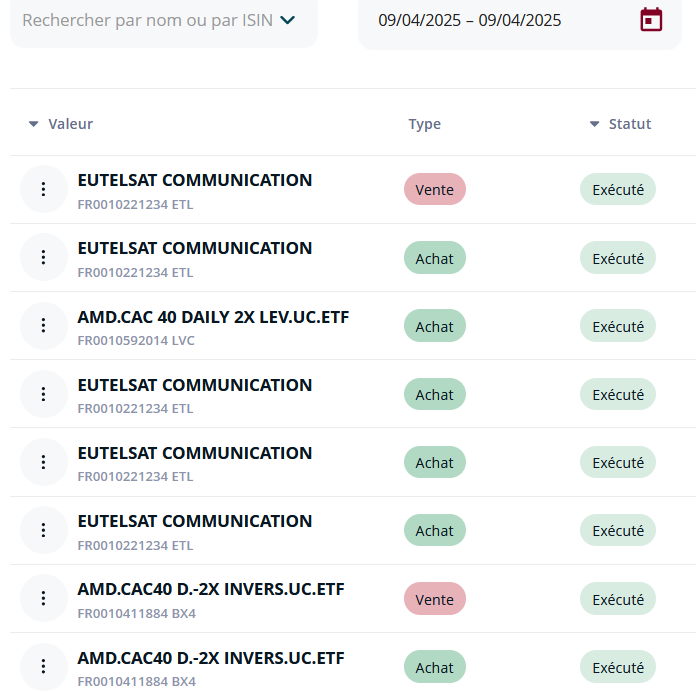Open three-dot menu of fifth Eutelsat Communication row
696x694 pixels.
coord(44,462)
